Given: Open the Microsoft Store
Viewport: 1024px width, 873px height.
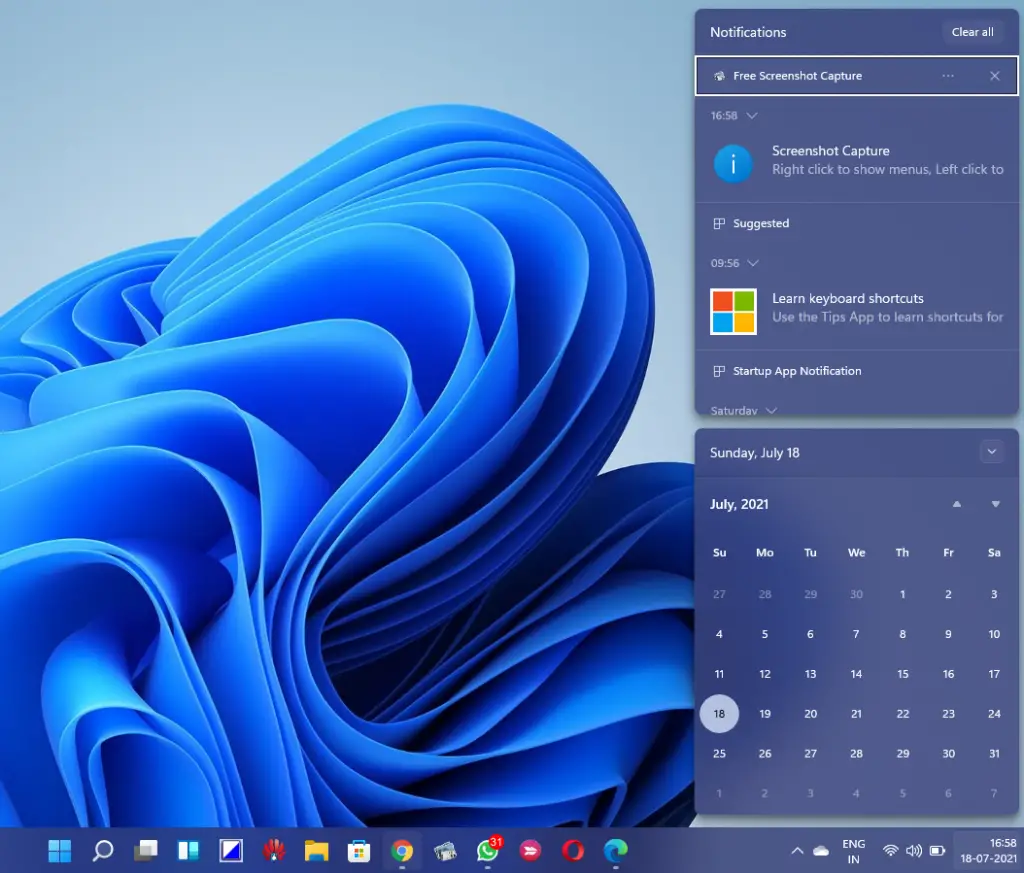Looking at the screenshot, I should (x=359, y=851).
